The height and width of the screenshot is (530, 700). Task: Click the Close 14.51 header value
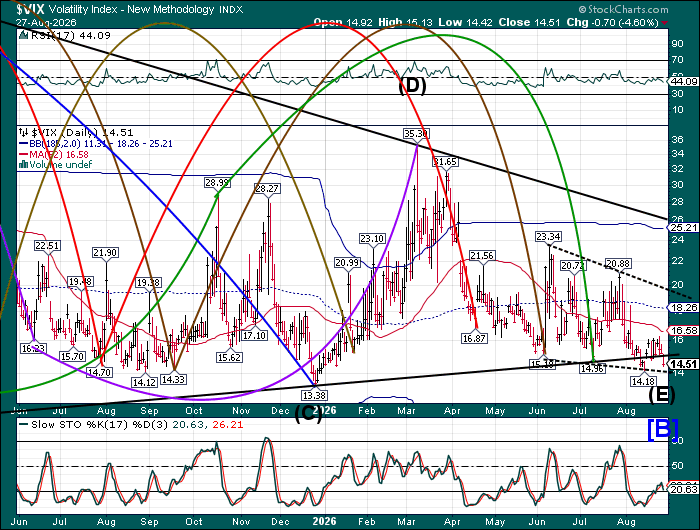pyautogui.click(x=529, y=22)
